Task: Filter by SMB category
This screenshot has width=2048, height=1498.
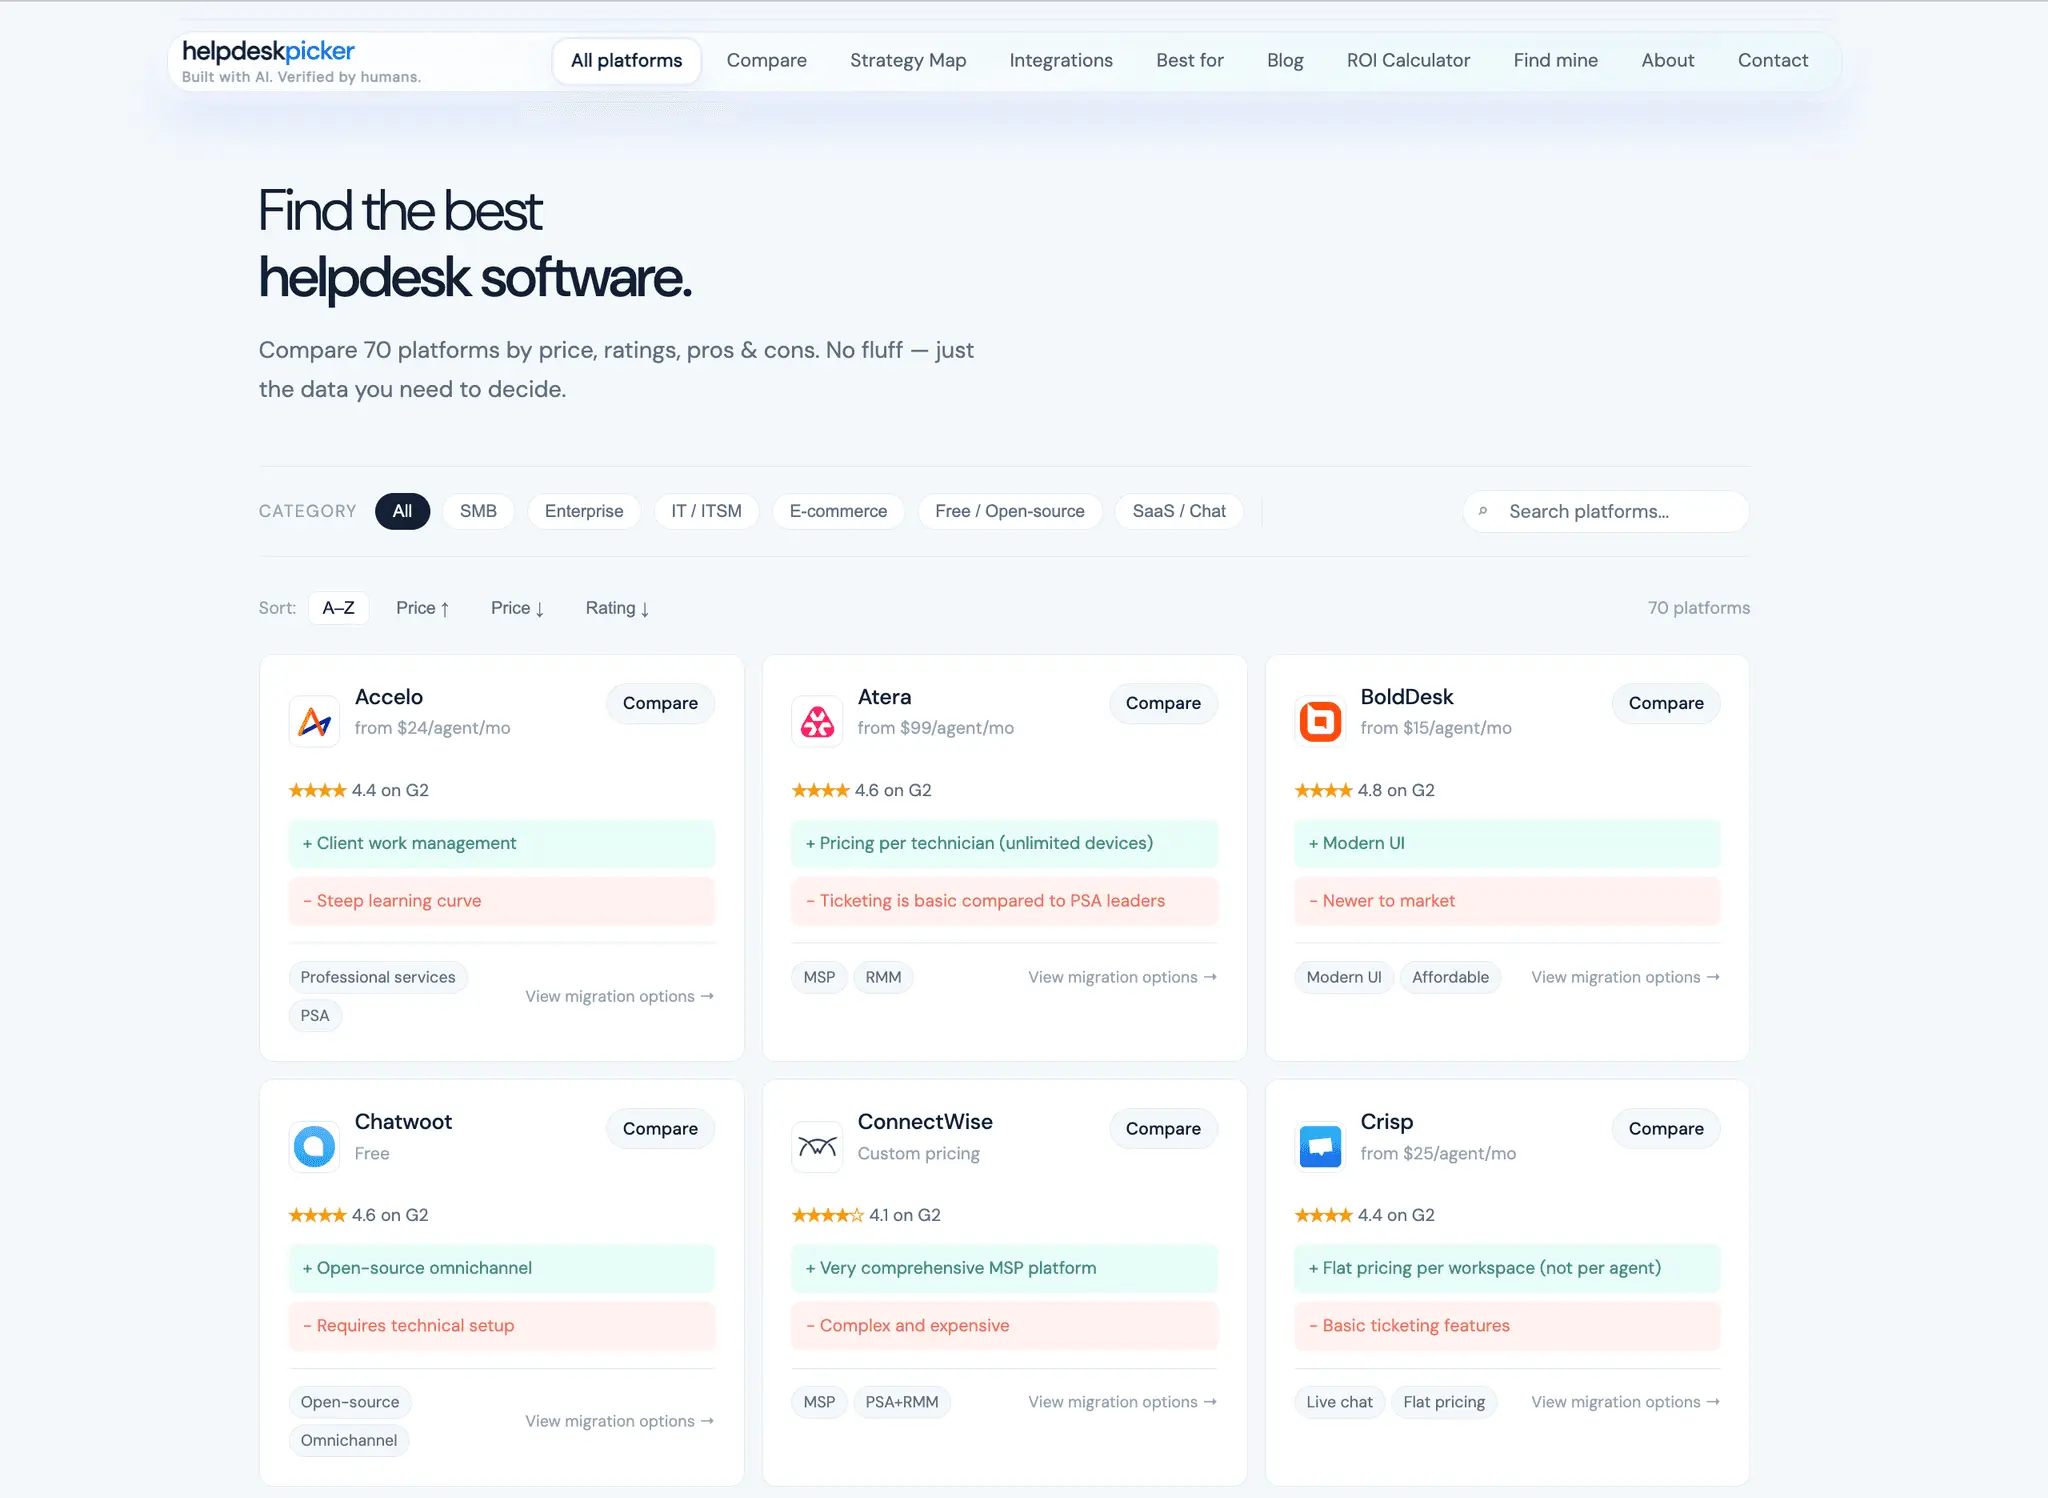Action: coord(478,511)
